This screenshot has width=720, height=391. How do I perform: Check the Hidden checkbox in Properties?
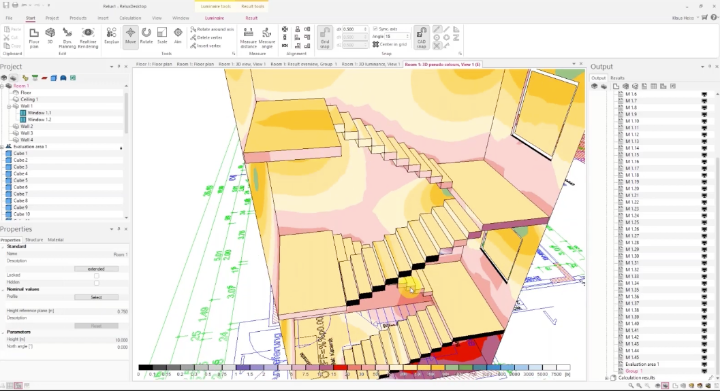(x=96, y=283)
